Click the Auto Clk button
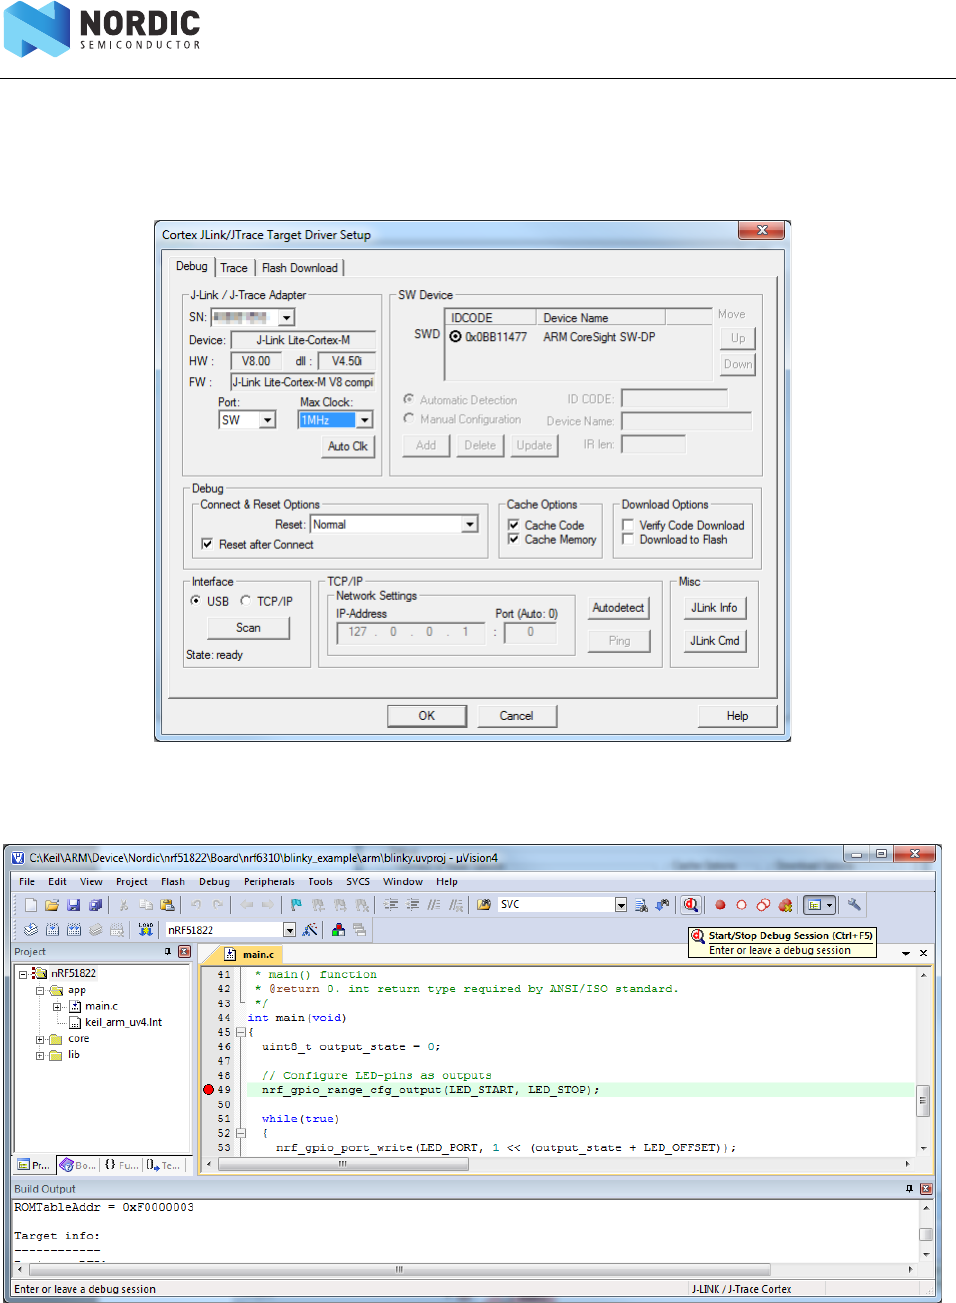This screenshot has height=1303, width=956. click(347, 446)
